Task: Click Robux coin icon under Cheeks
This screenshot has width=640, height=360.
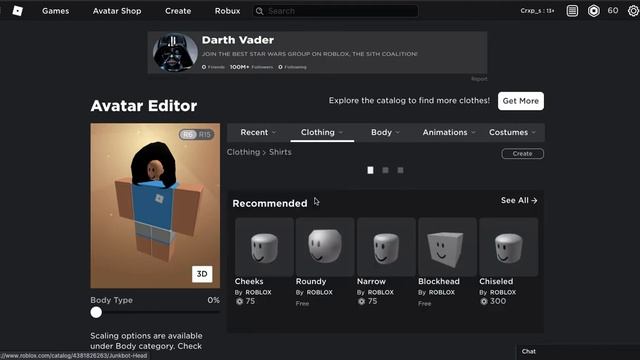Action: click(239, 301)
